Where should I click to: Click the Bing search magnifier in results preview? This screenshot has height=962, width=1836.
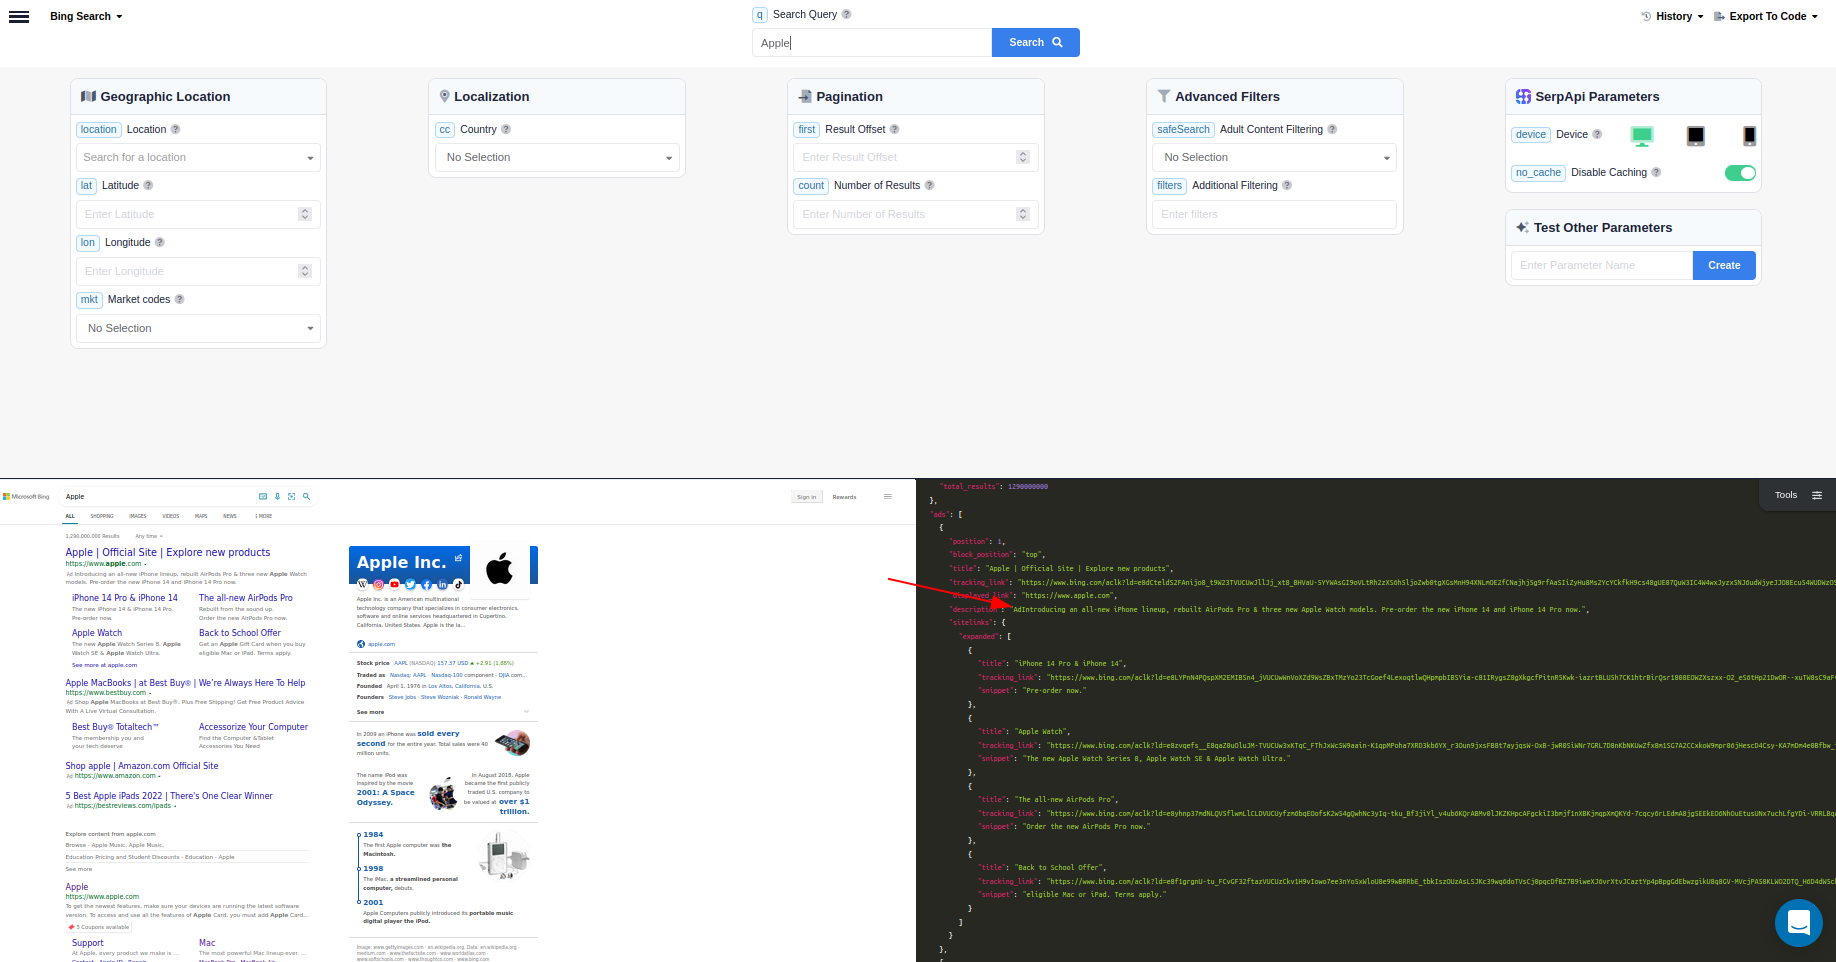coord(306,496)
